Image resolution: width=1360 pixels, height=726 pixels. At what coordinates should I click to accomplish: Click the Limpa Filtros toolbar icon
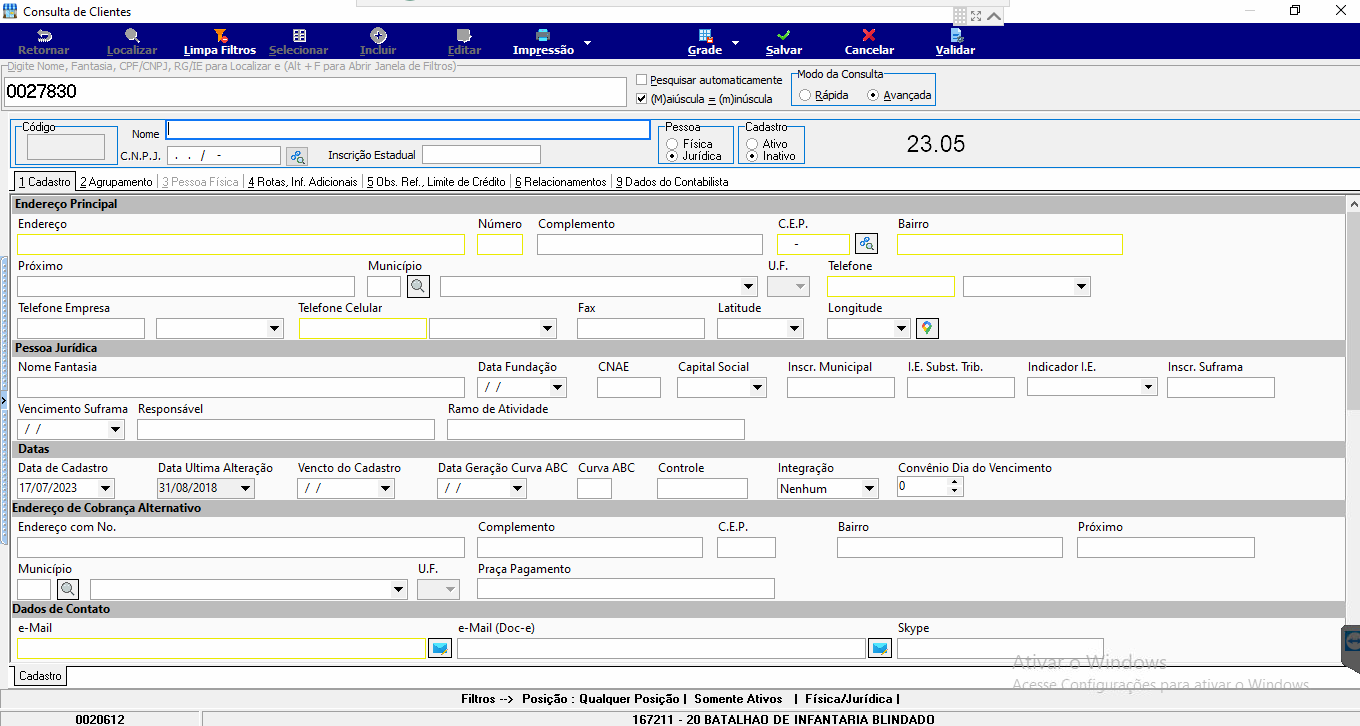coord(220,35)
